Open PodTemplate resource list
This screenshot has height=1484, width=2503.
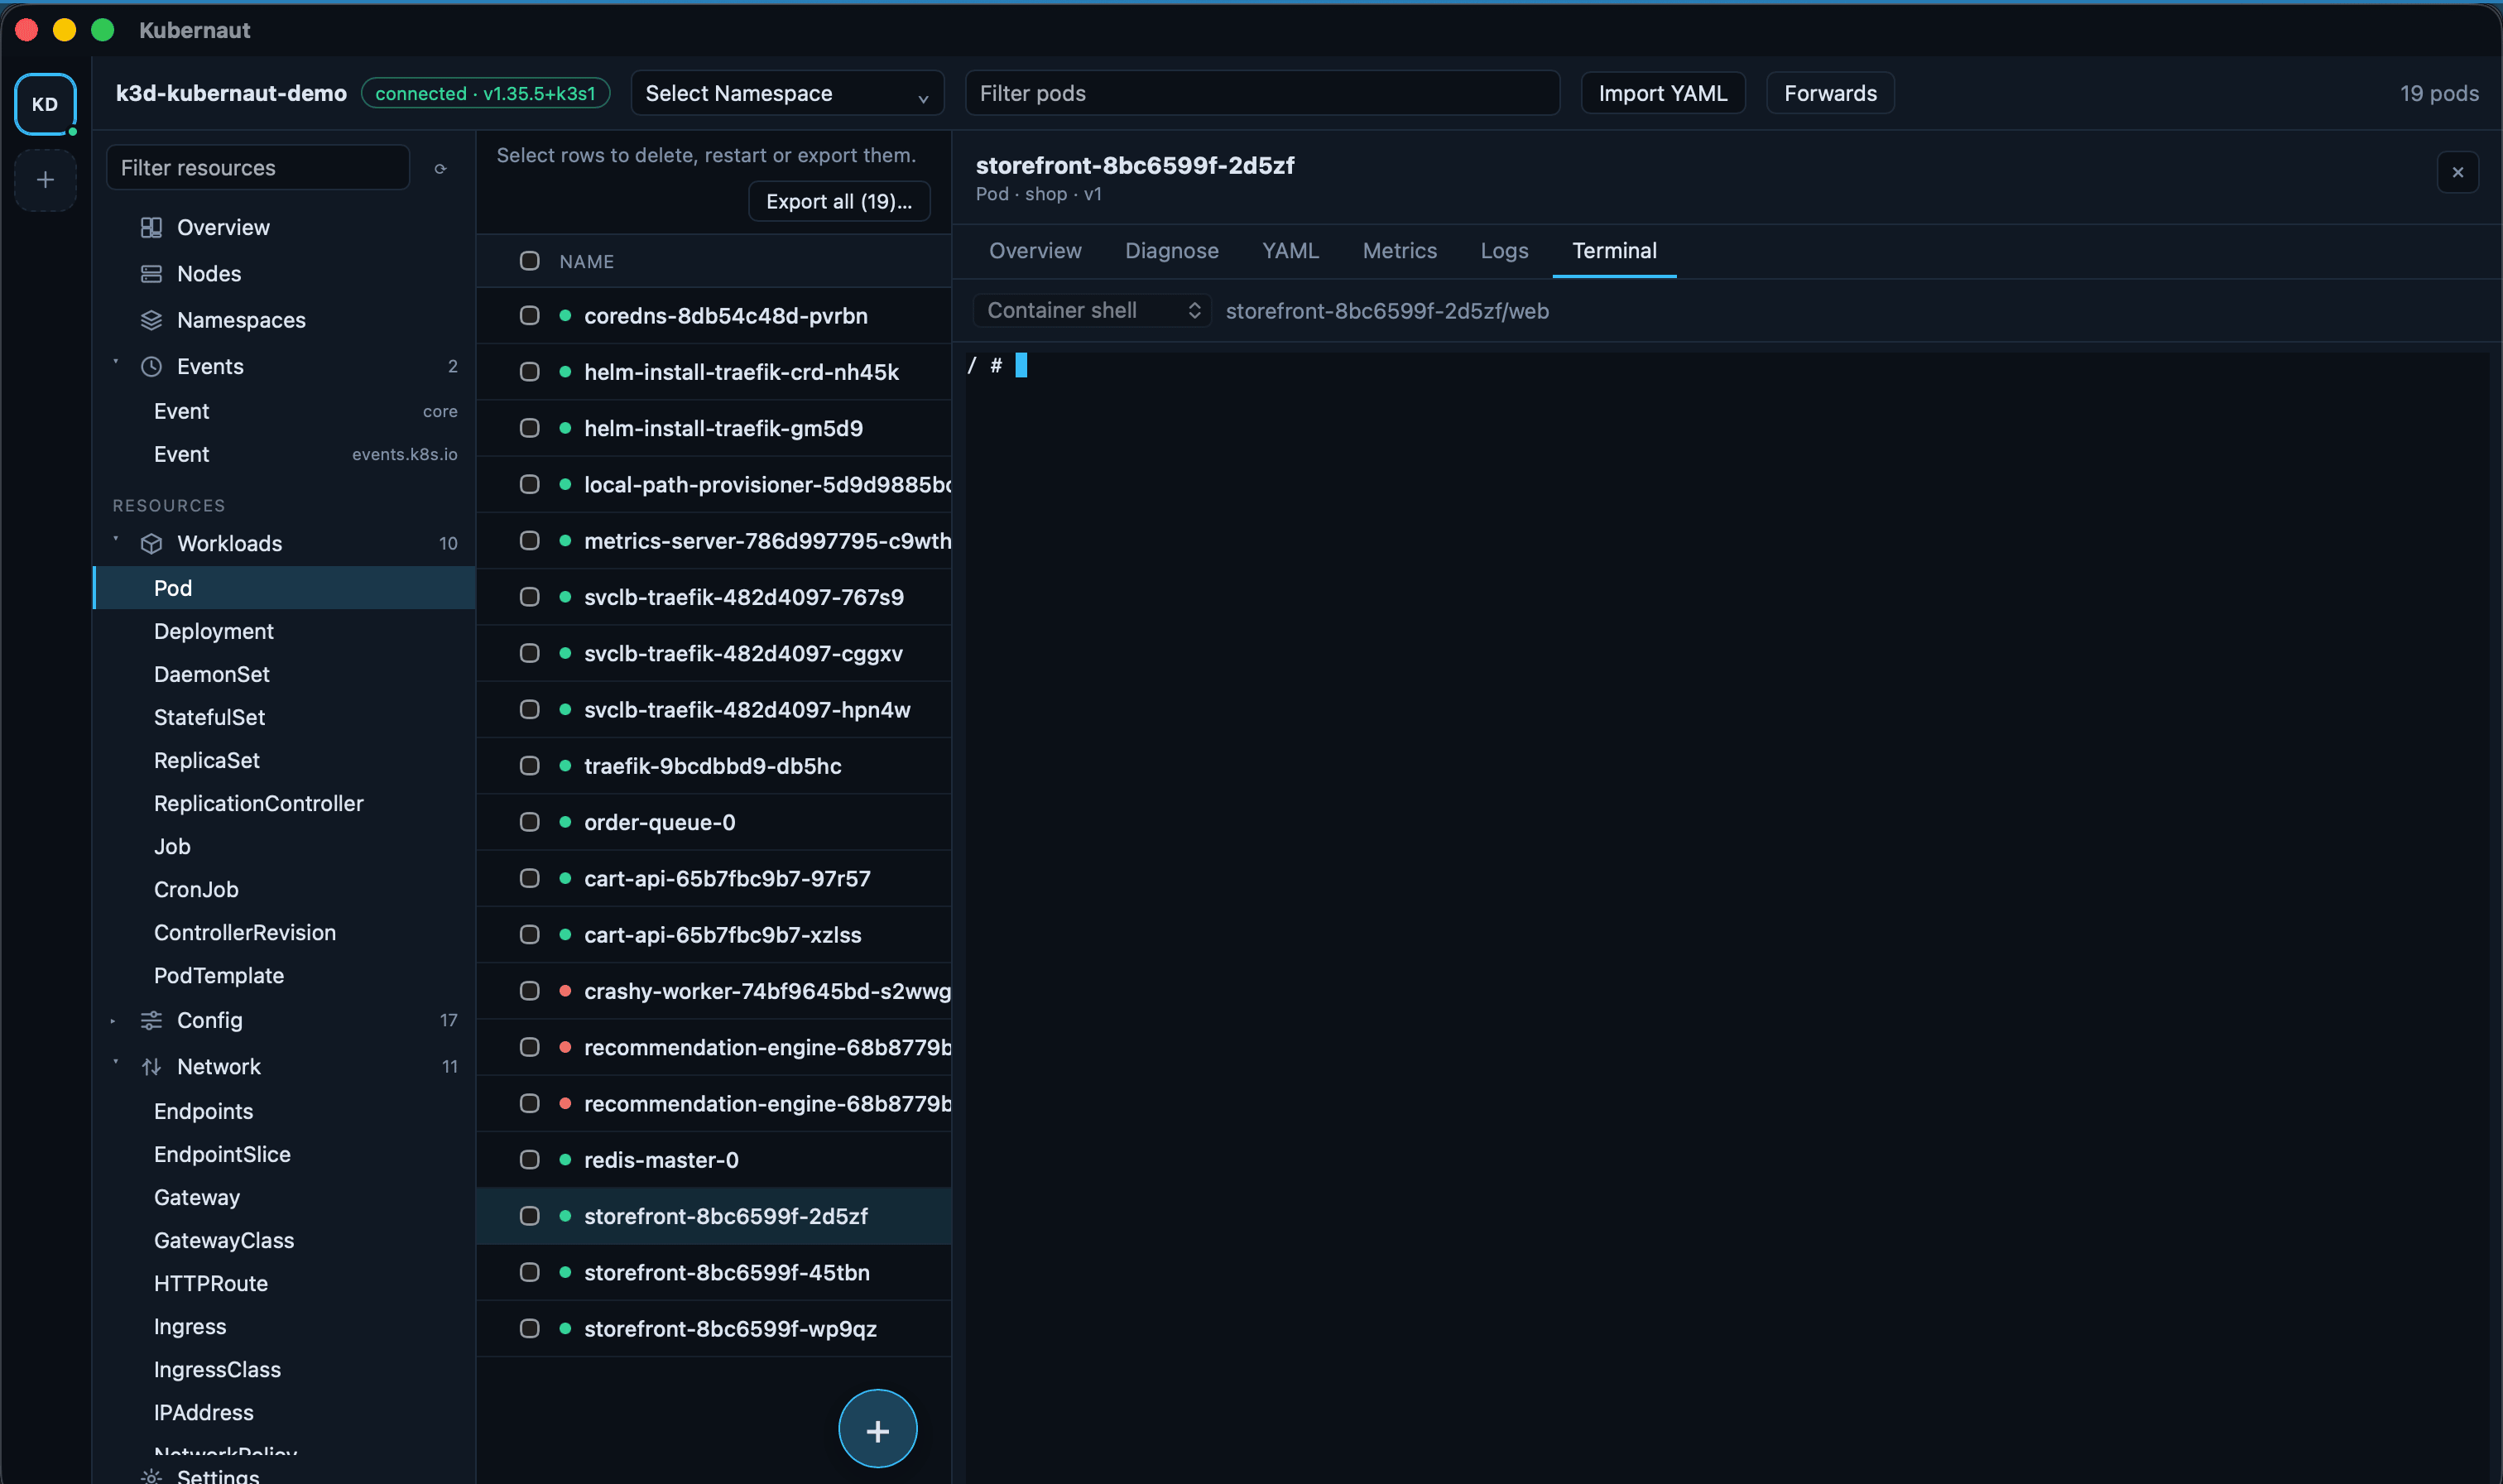[x=284, y=975]
